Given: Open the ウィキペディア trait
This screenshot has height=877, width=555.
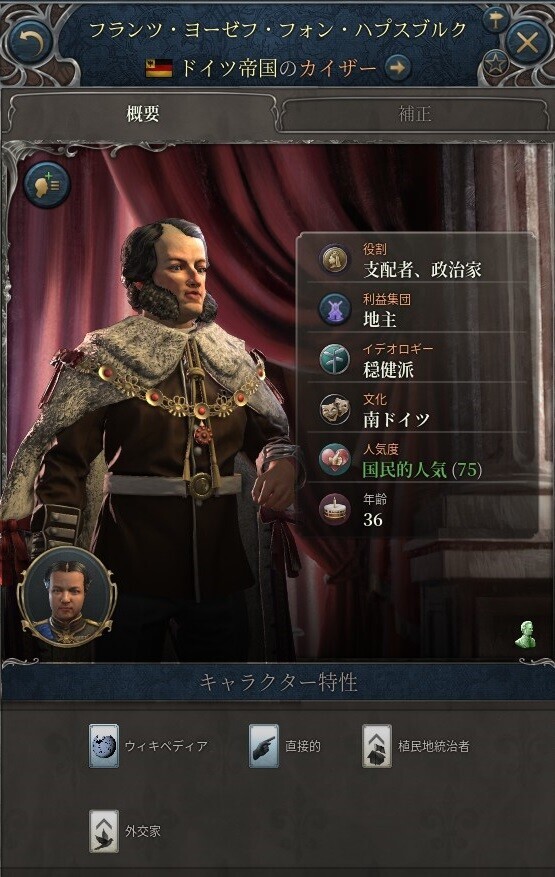Looking at the screenshot, I should point(148,746).
